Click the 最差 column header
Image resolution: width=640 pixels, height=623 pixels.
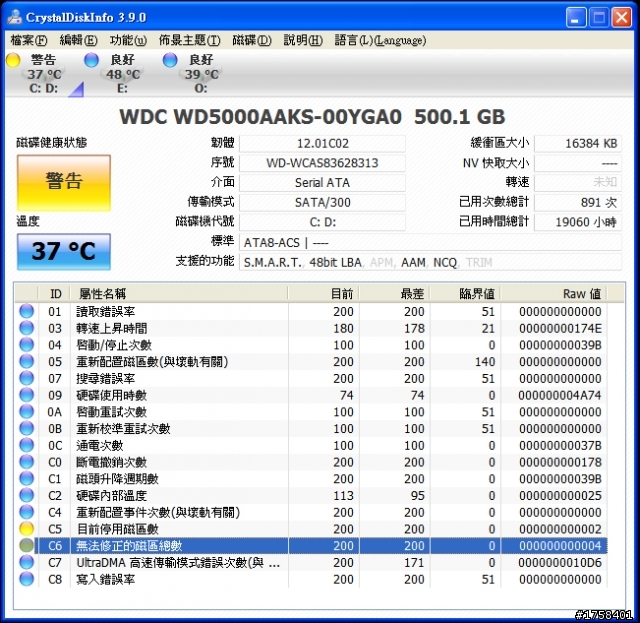(394, 294)
